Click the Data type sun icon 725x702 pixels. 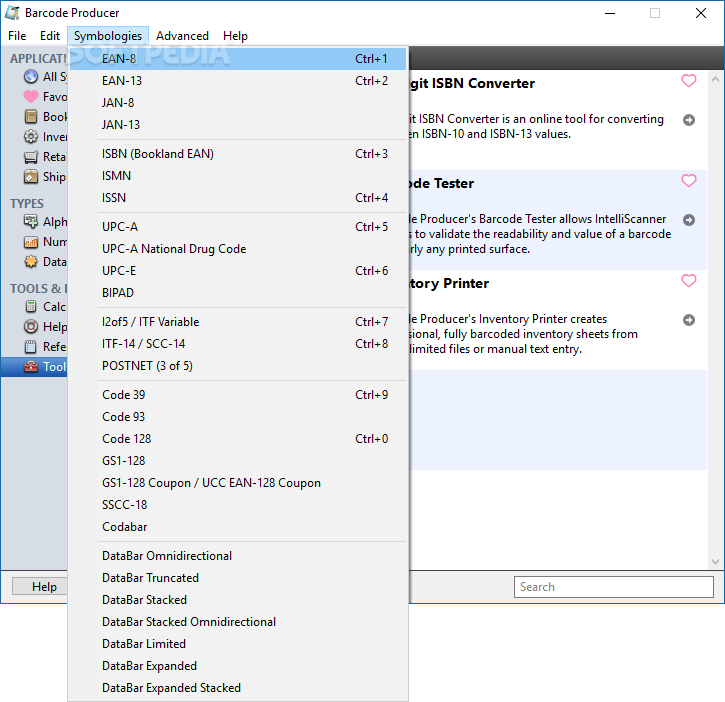tap(31, 262)
